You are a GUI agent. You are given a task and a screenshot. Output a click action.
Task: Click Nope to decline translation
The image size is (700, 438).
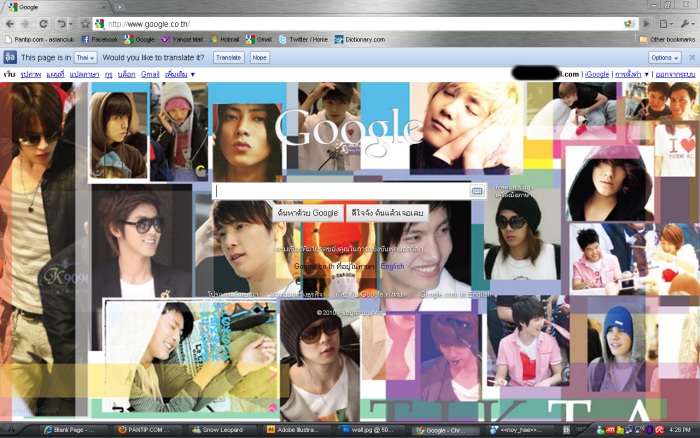pos(259,58)
